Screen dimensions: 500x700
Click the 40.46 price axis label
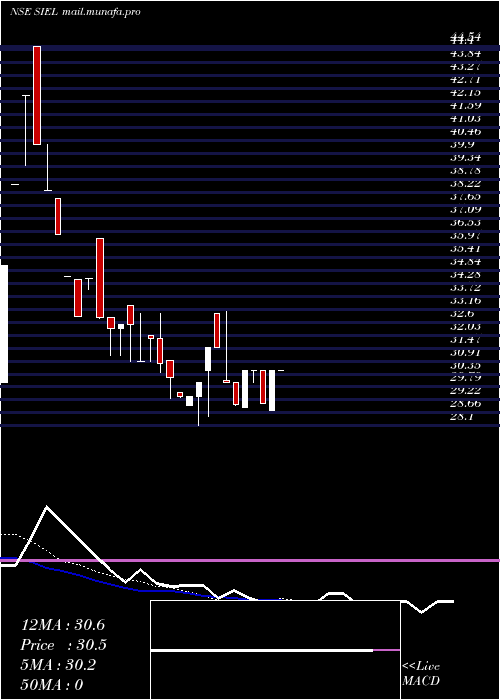[465, 132]
